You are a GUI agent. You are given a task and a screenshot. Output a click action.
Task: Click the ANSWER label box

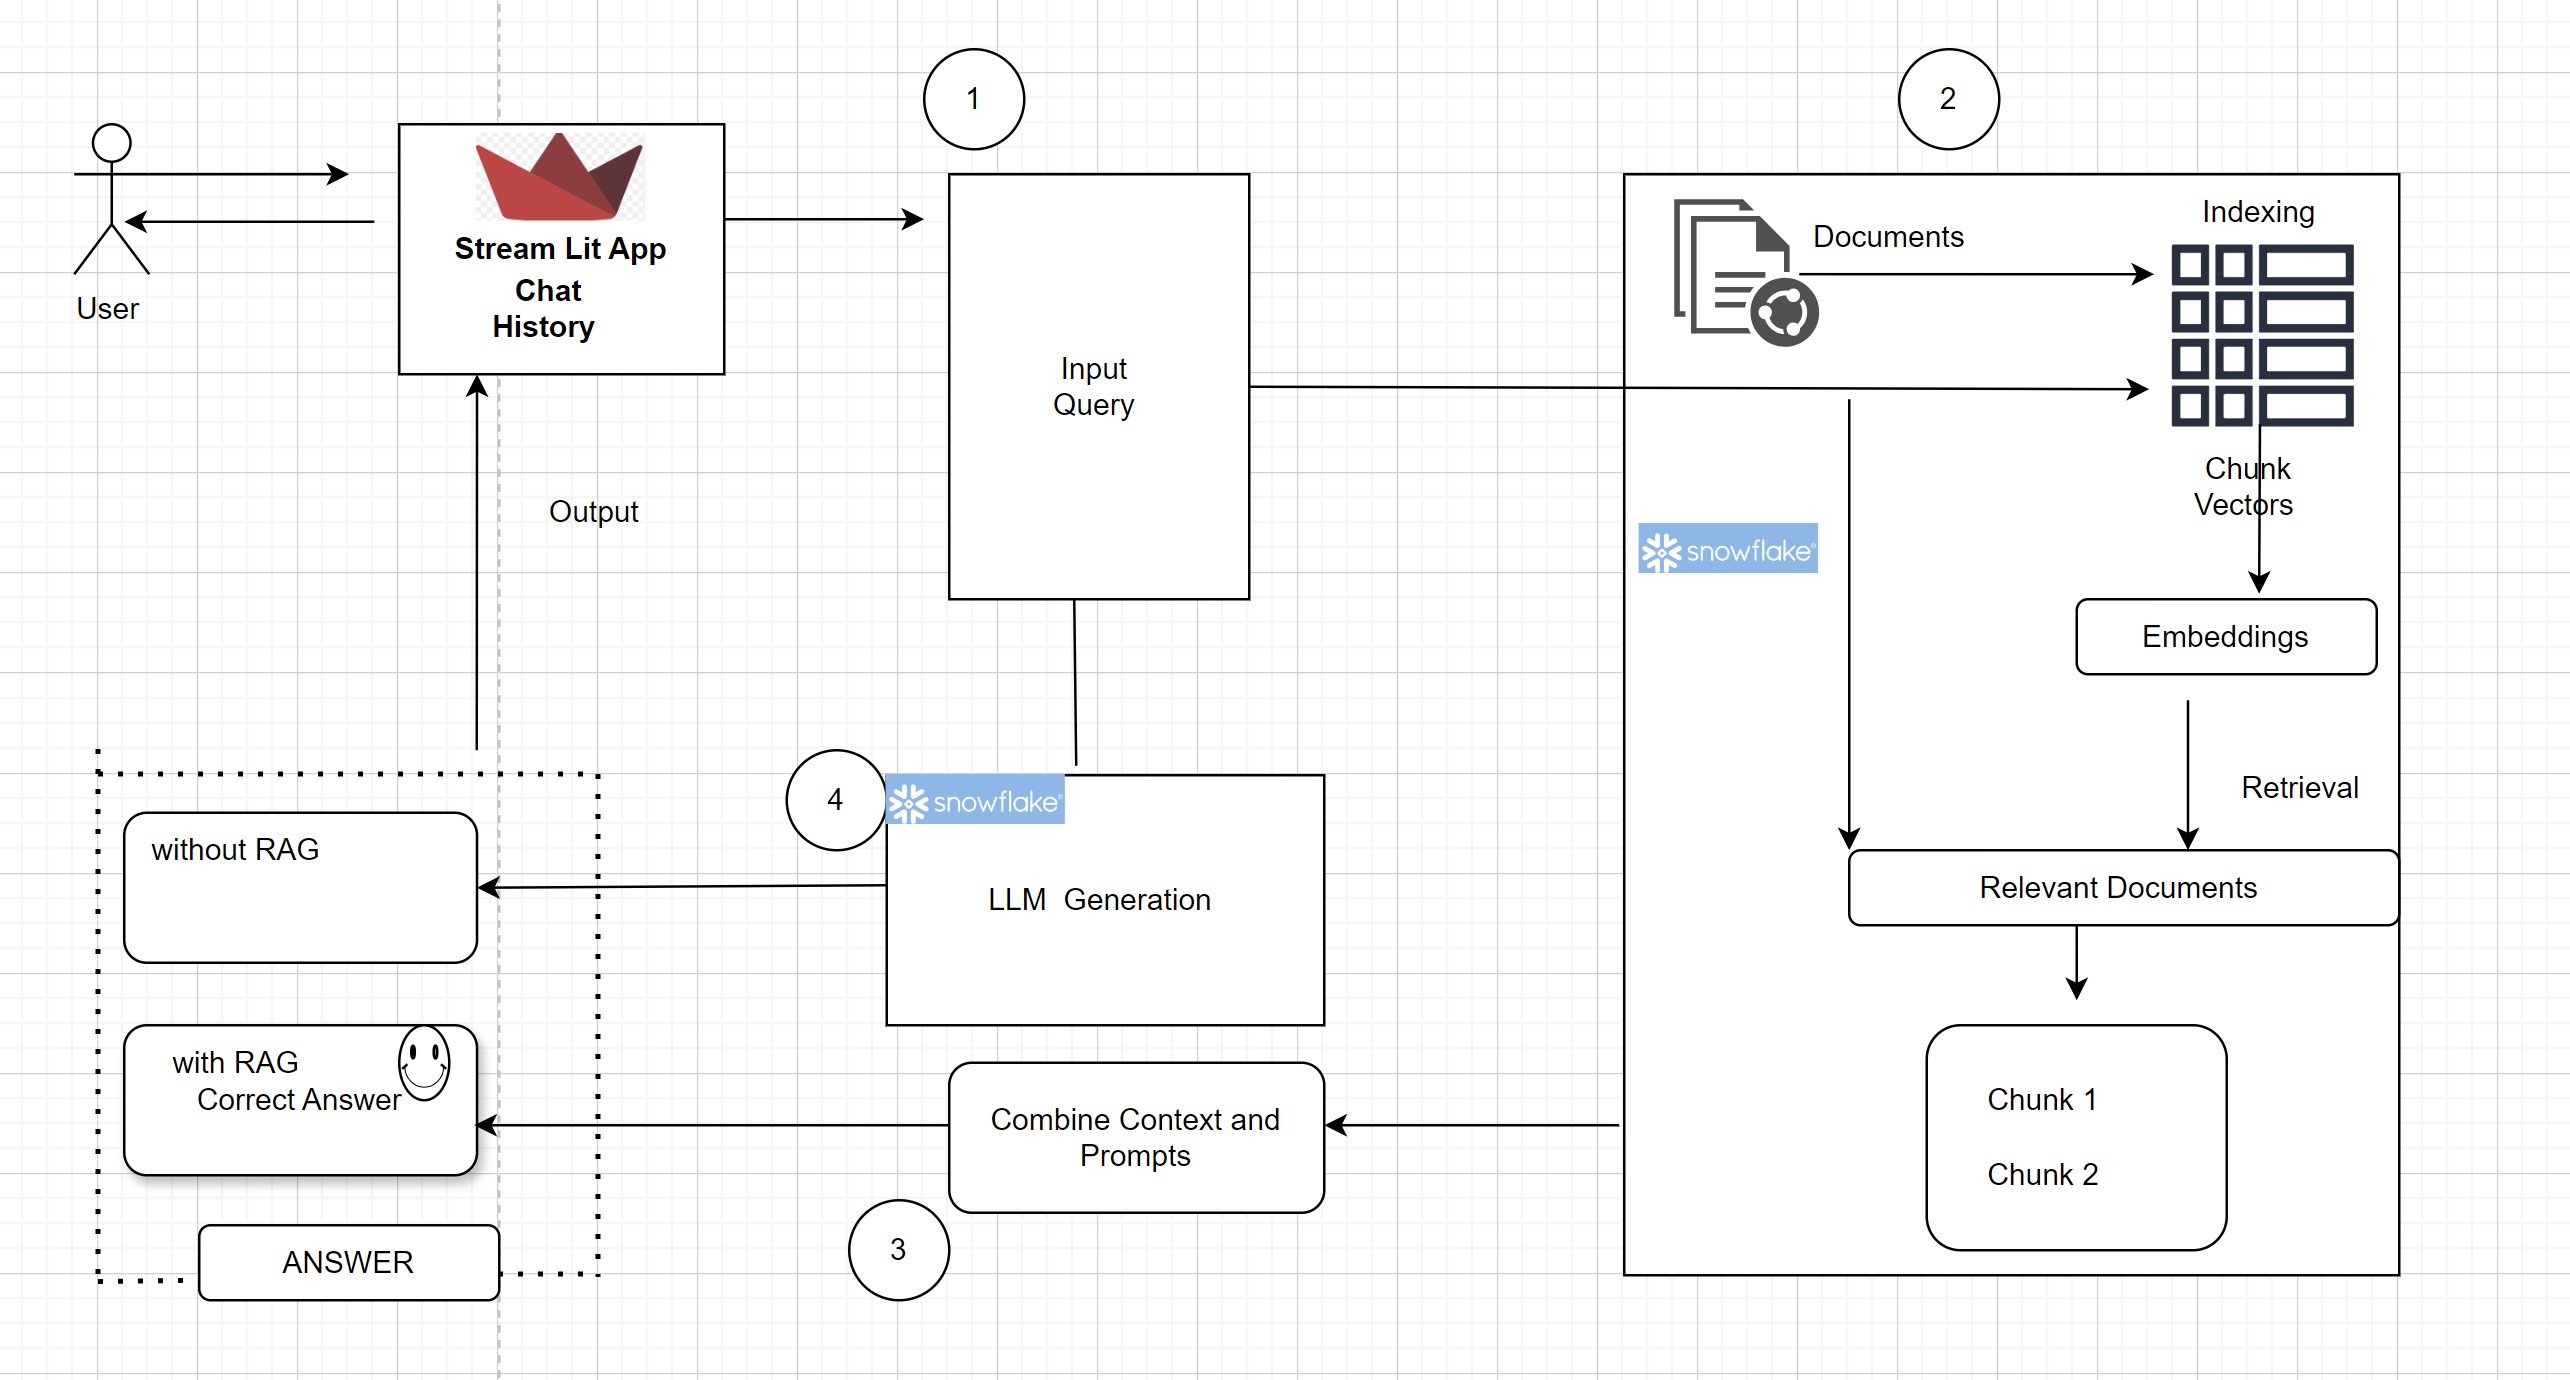tap(348, 1262)
